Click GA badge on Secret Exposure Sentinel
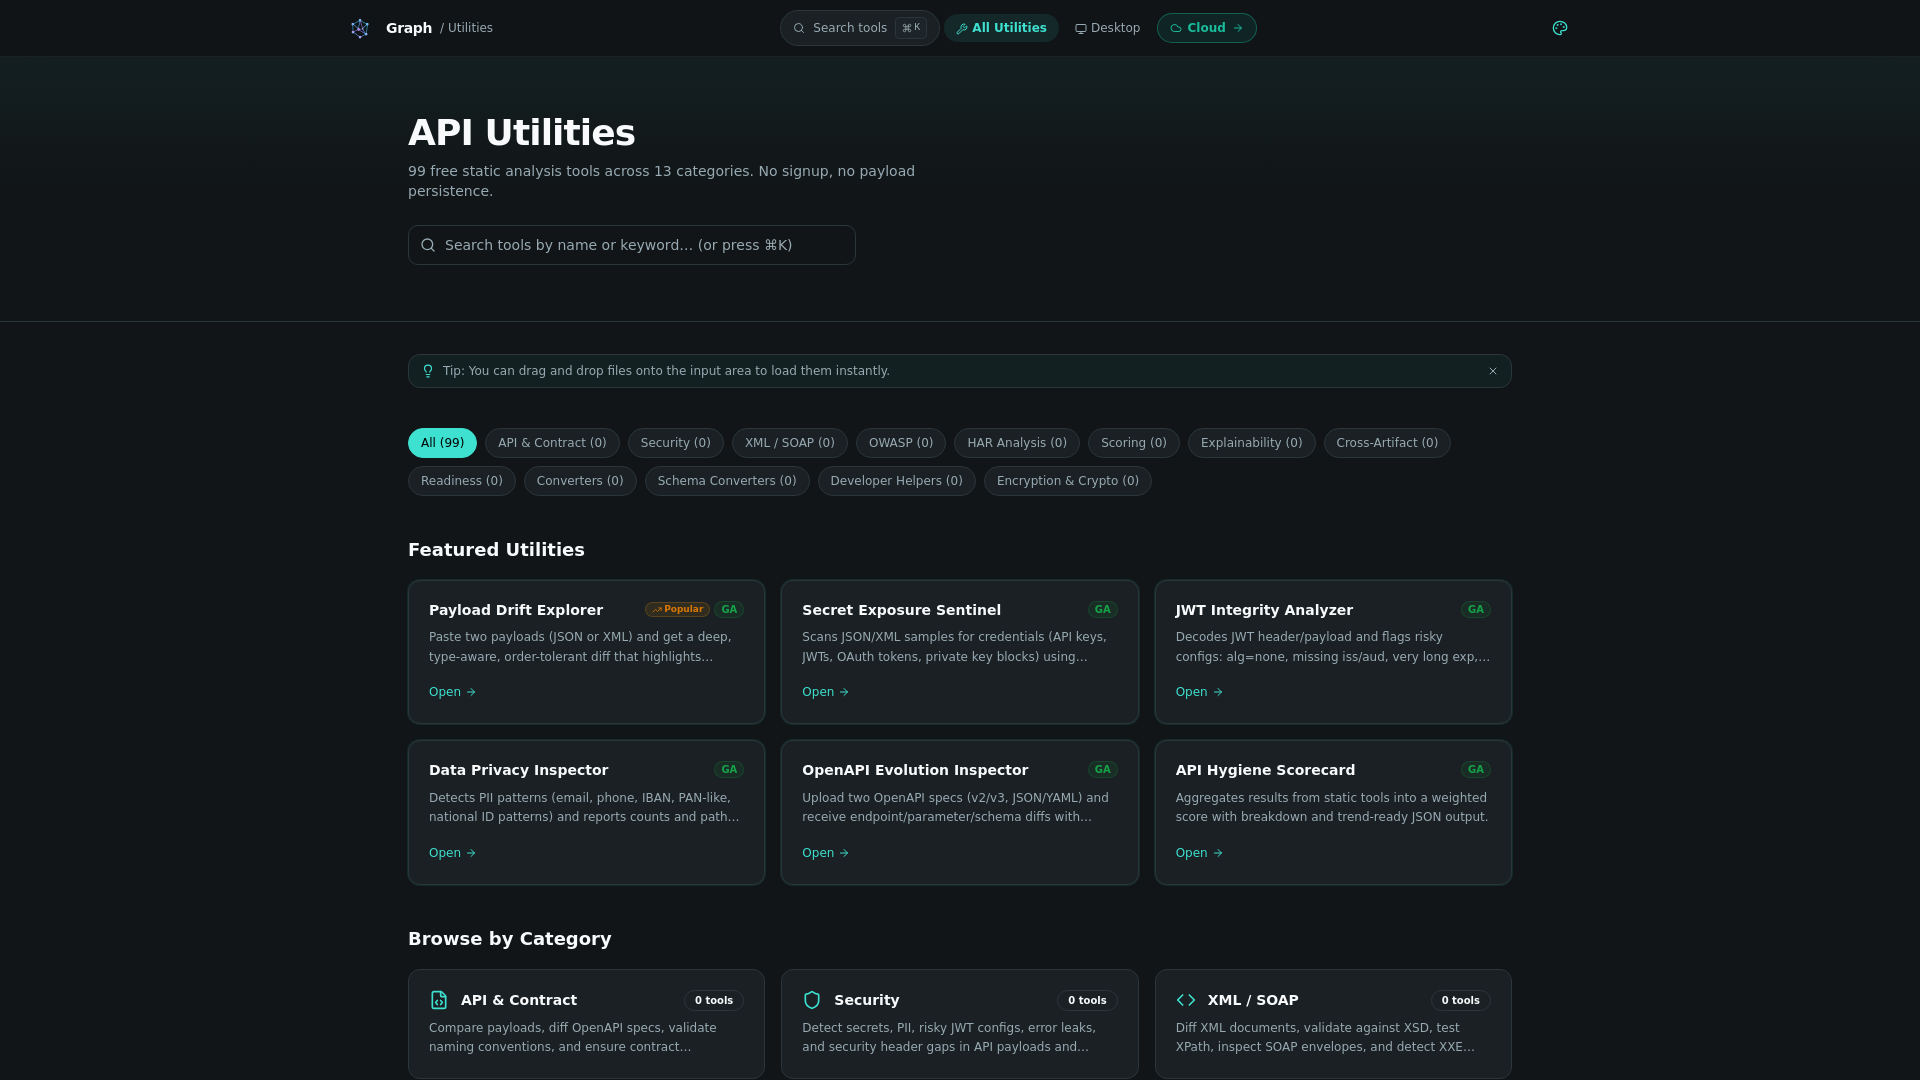Screen dimensions: 1920x1080 point(1102,609)
